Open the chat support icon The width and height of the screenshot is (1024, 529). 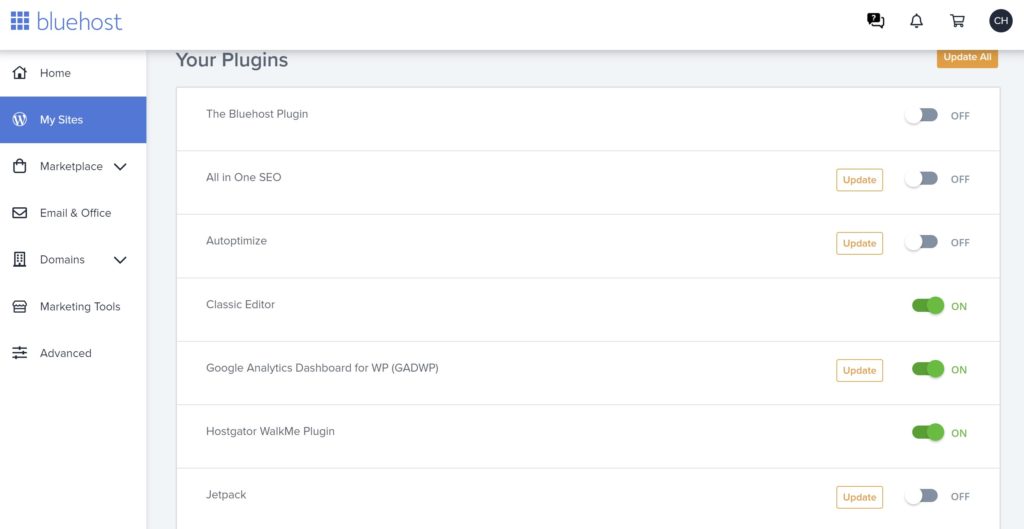pyautogui.click(x=876, y=21)
